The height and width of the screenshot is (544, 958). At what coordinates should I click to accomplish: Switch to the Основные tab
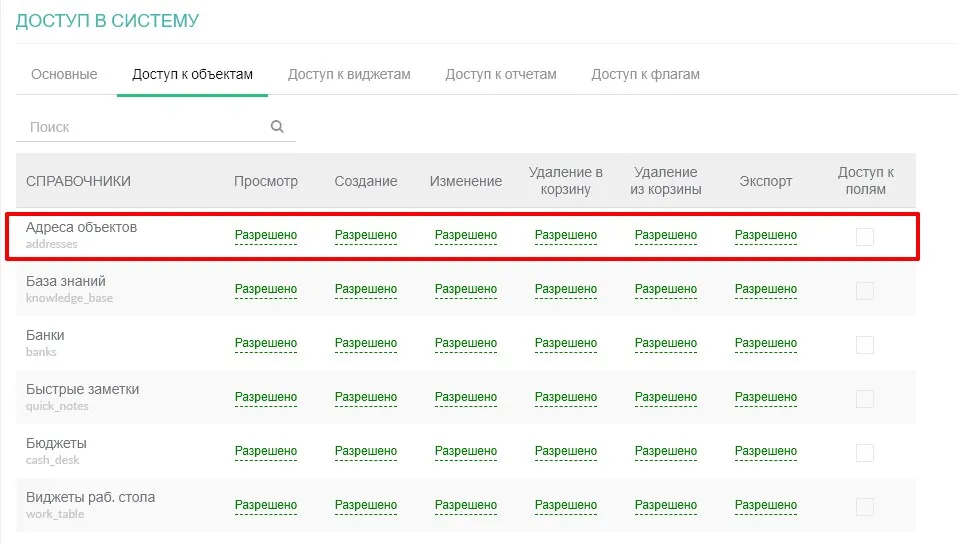pos(64,74)
